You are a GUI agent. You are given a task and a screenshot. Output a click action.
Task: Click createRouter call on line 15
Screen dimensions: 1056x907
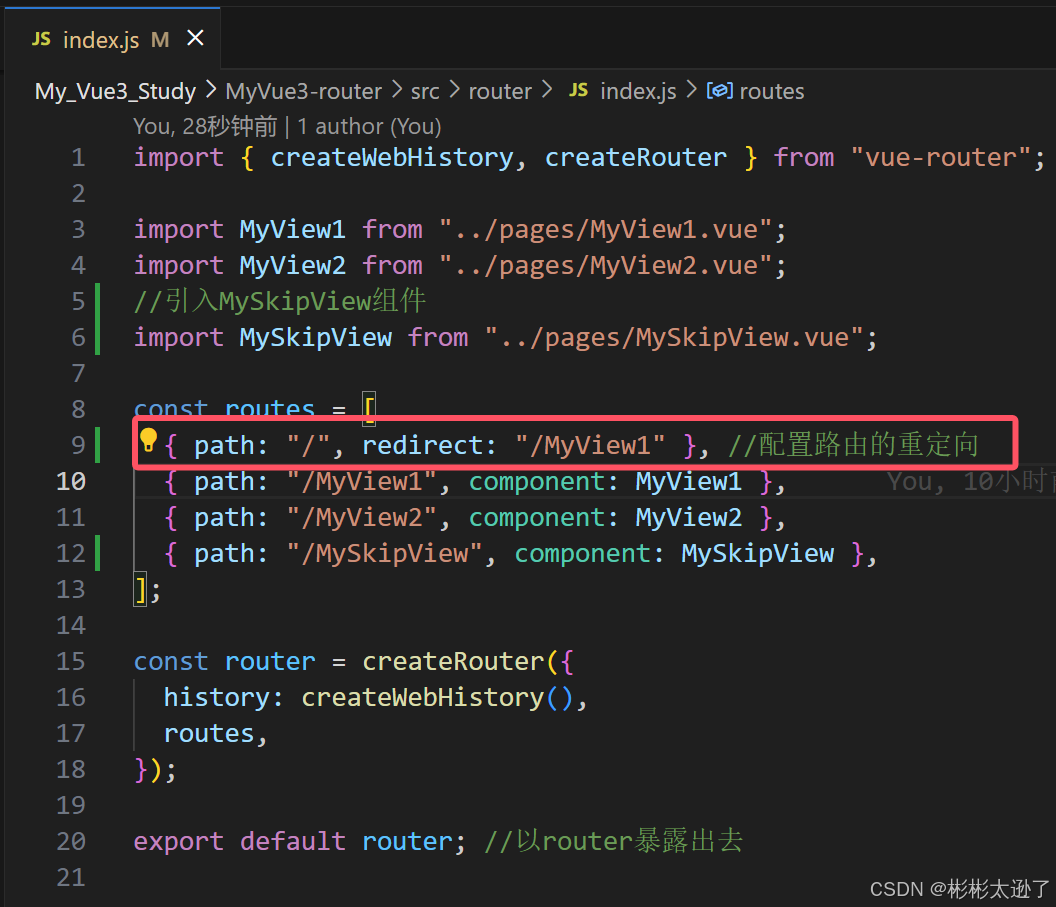point(453,661)
